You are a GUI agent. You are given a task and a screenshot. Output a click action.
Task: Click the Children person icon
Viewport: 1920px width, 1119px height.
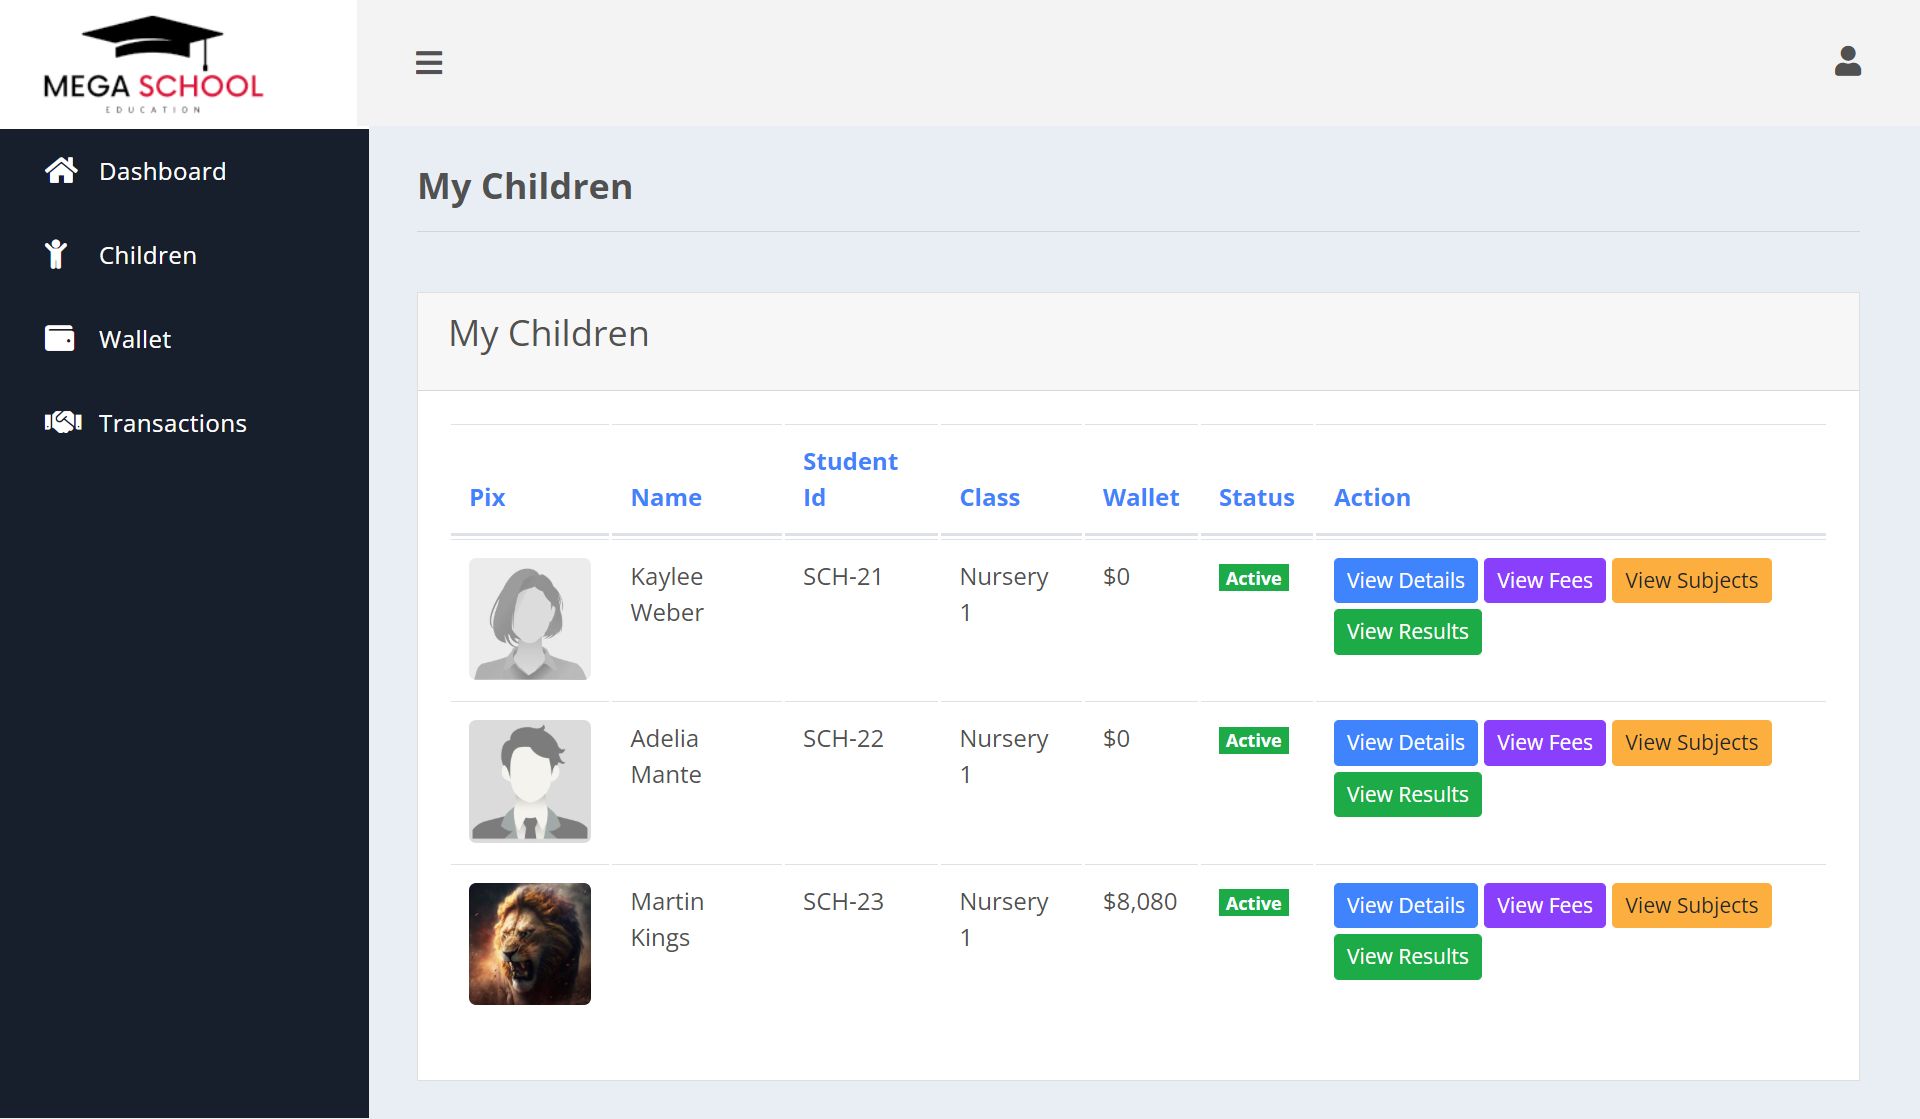(56, 255)
